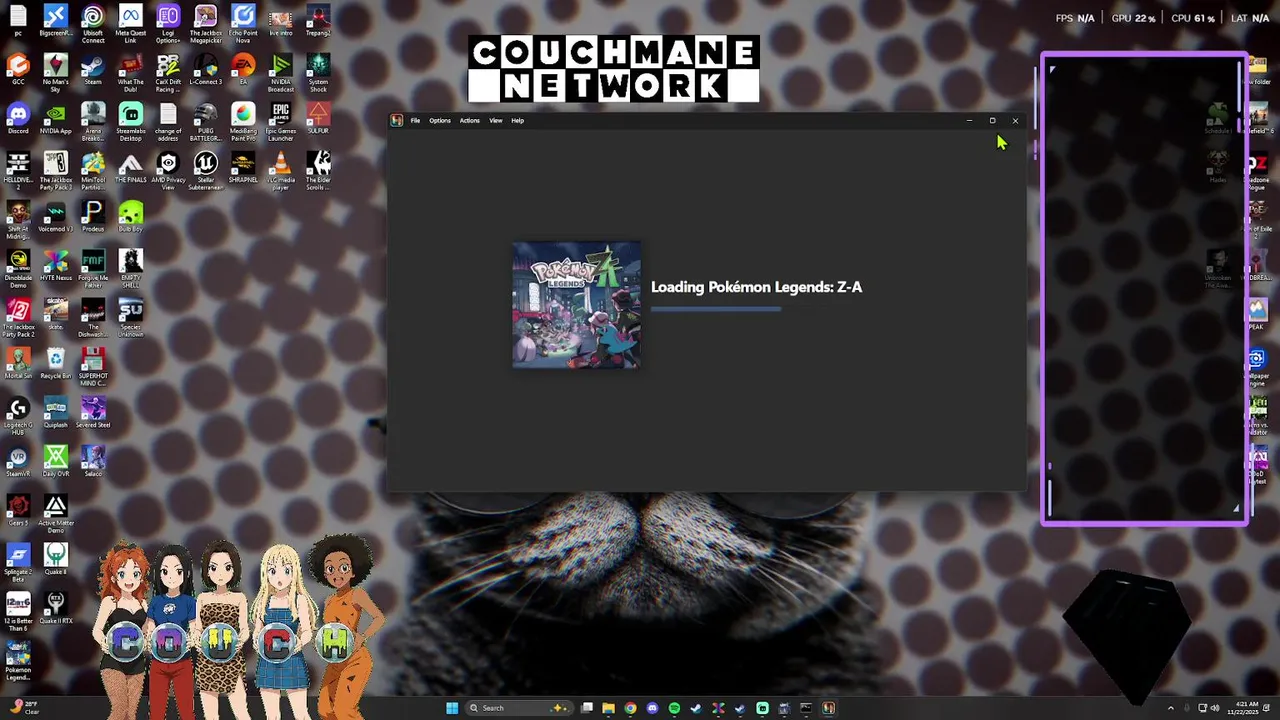Select the THE FINALS shortcut

pyautogui.click(x=130, y=168)
